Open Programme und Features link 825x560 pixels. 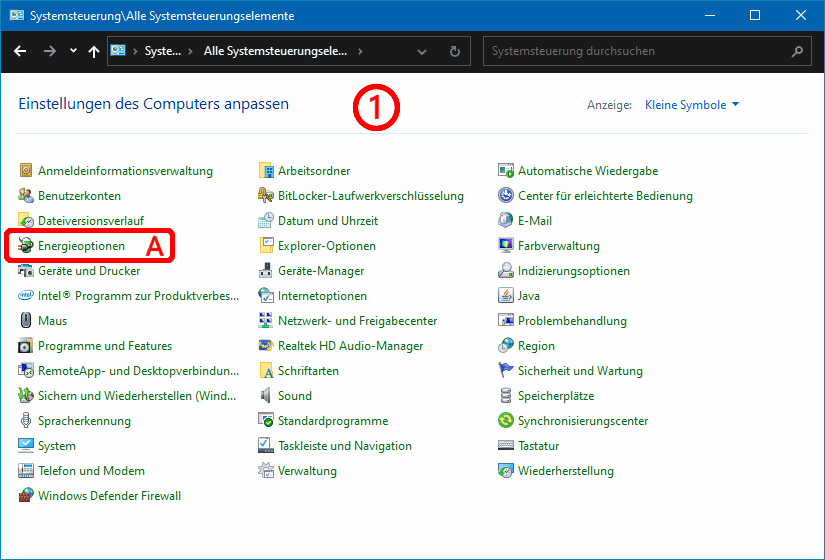click(105, 346)
